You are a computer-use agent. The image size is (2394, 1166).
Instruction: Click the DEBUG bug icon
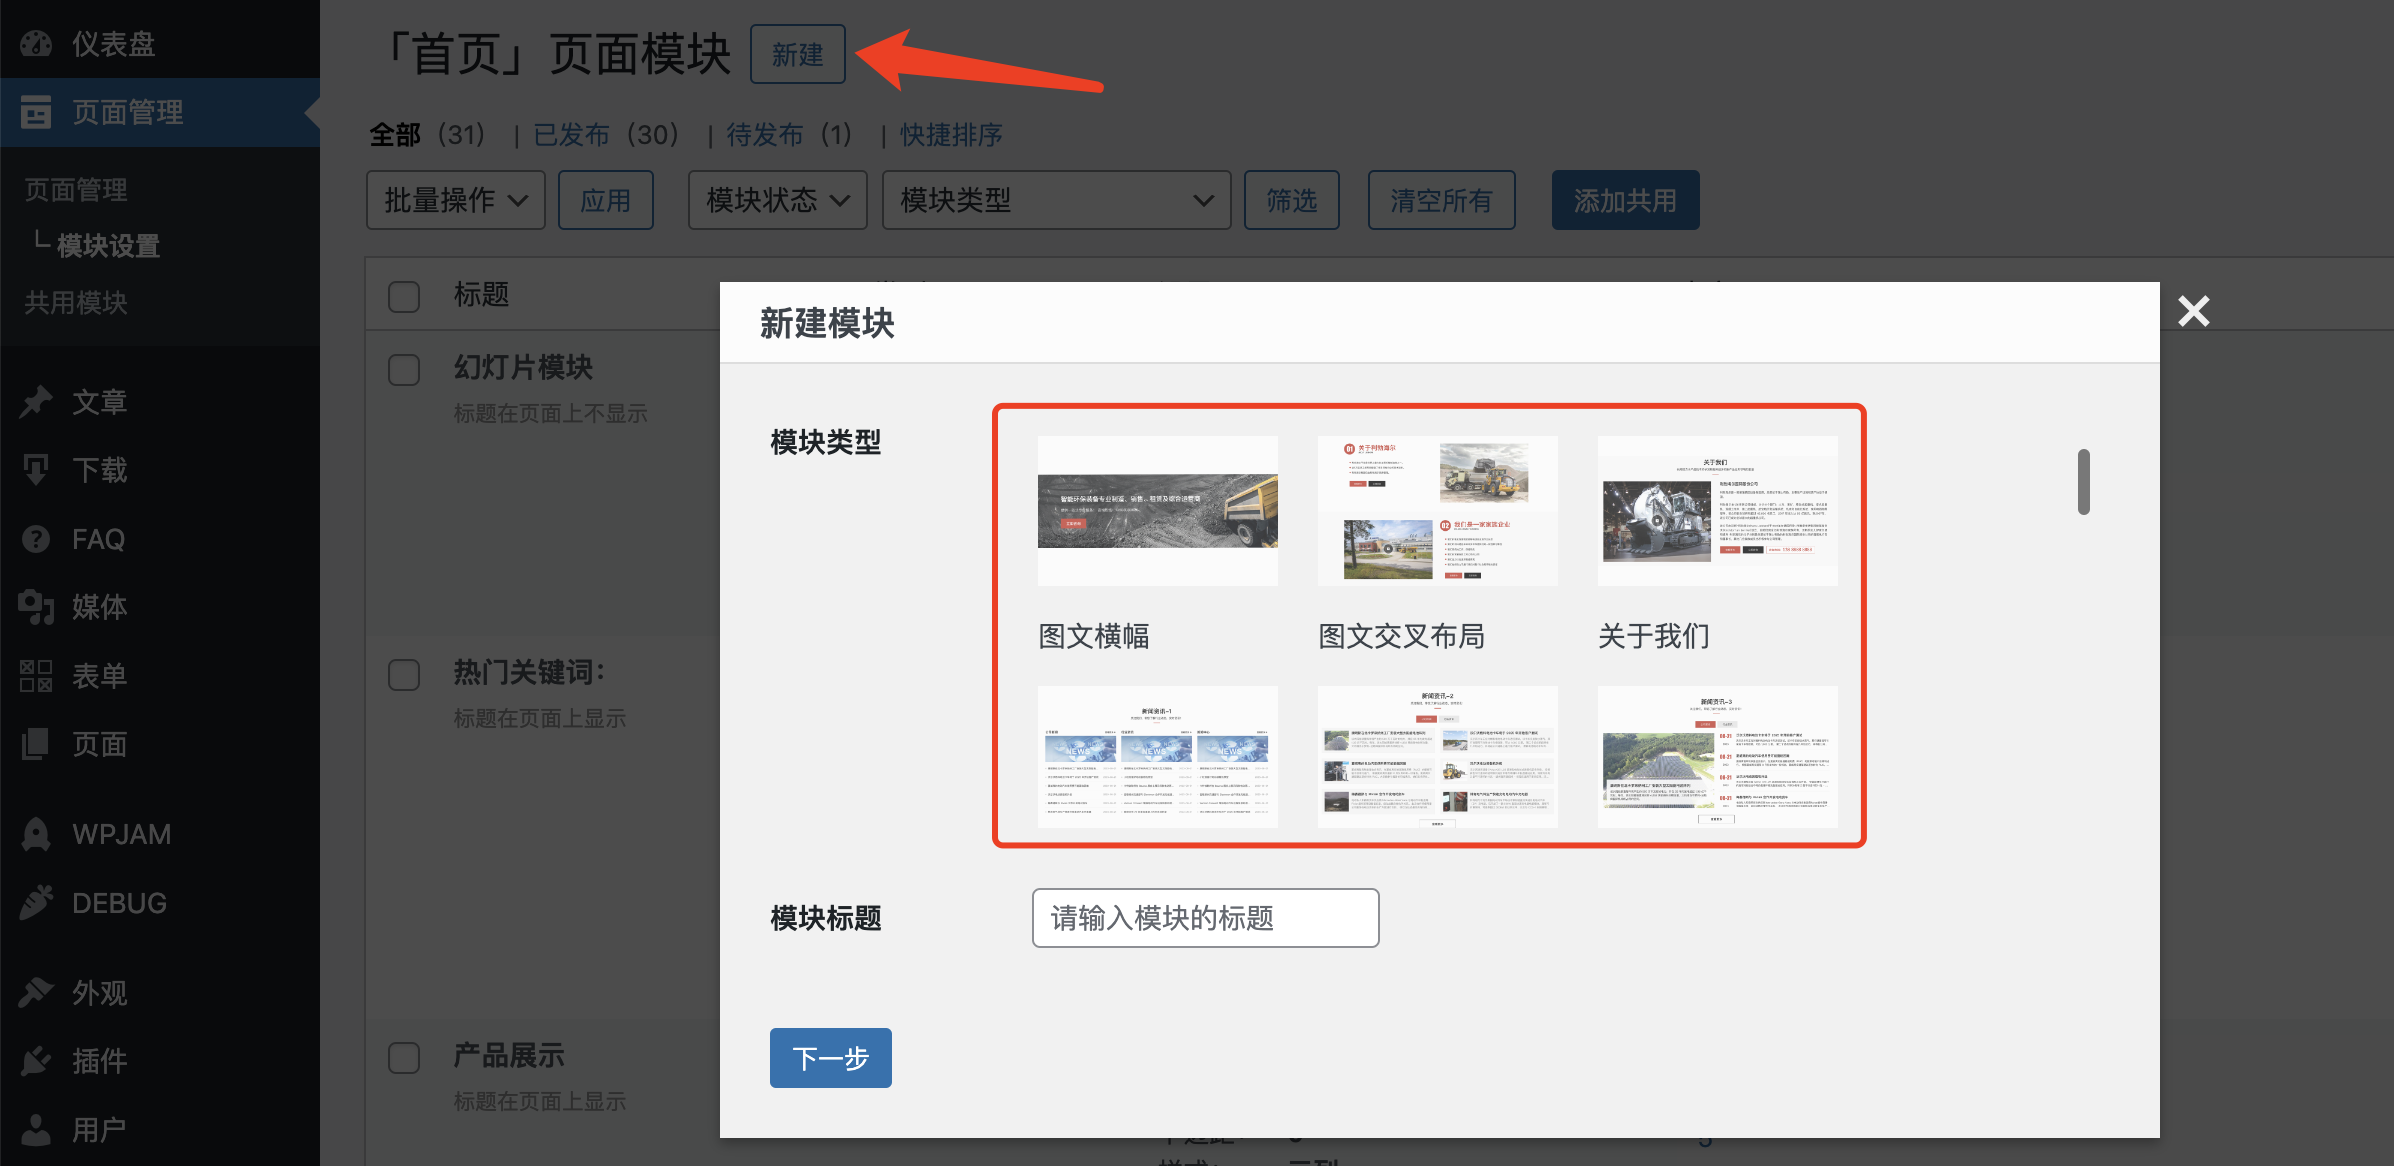click(x=36, y=903)
